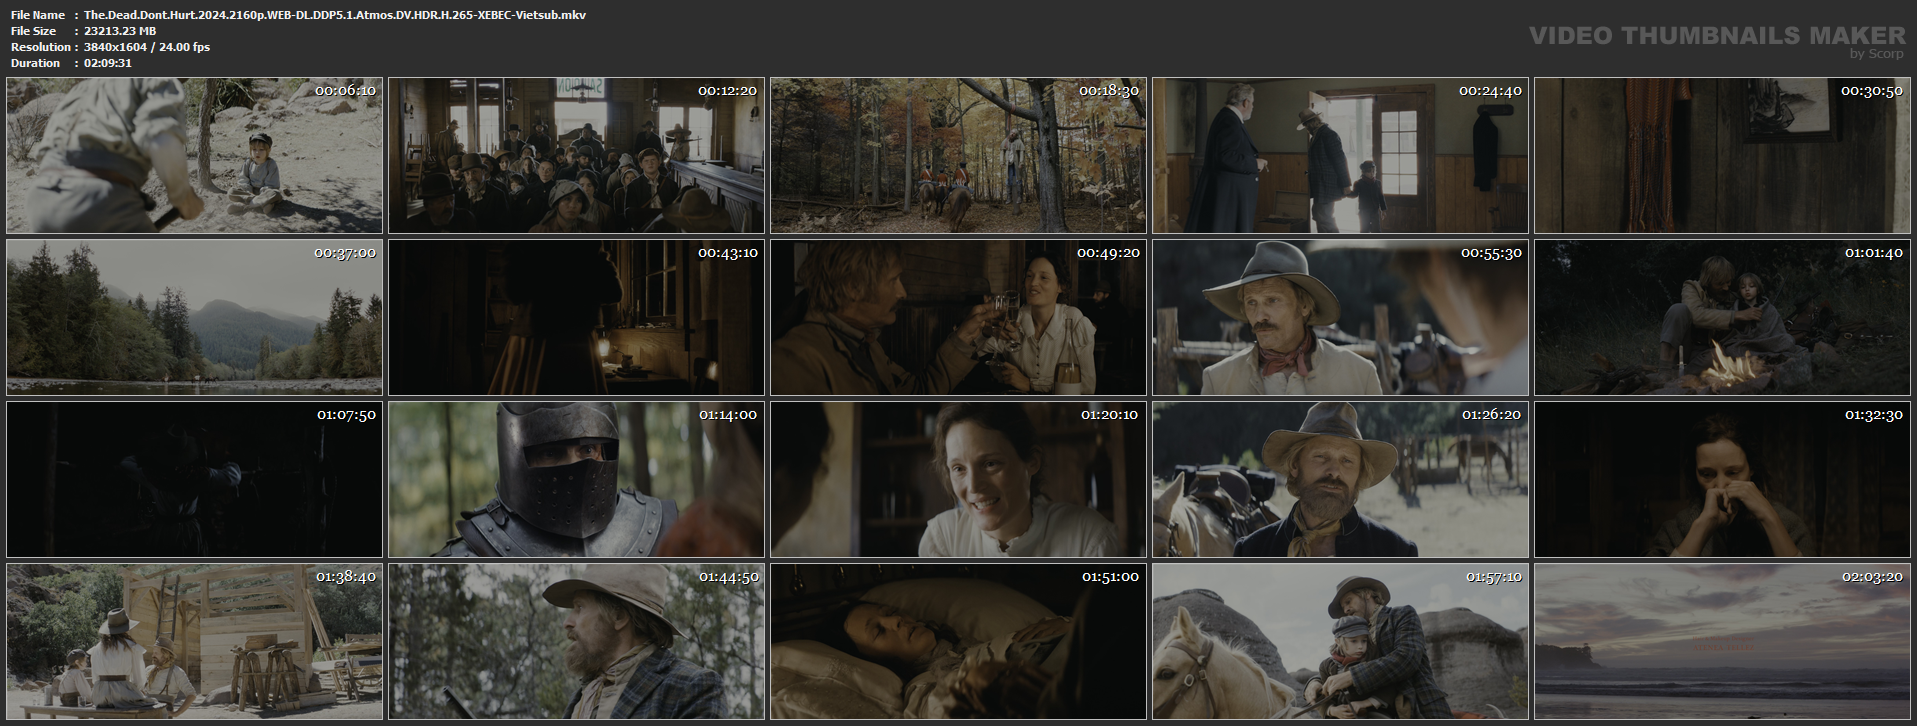This screenshot has height=726, width=1917.
Task: Open the sunset beach thumbnail at 02:03:20
Action: click(1722, 641)
